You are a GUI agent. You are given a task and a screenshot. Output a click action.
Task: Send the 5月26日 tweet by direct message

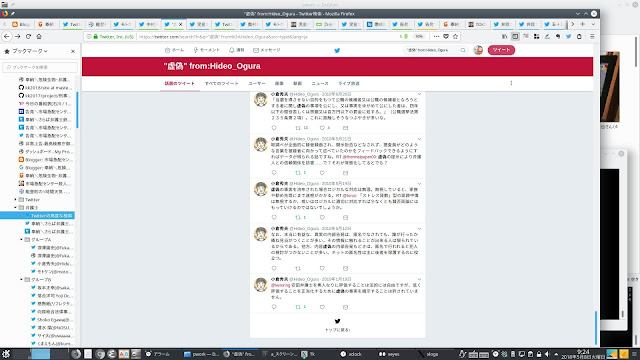point(345,128)
